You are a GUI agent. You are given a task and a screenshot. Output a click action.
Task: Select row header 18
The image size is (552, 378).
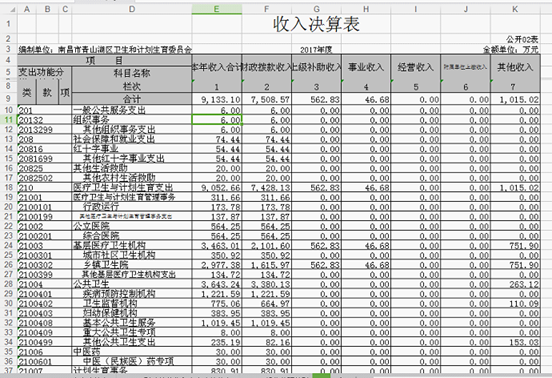pos(8,188)
